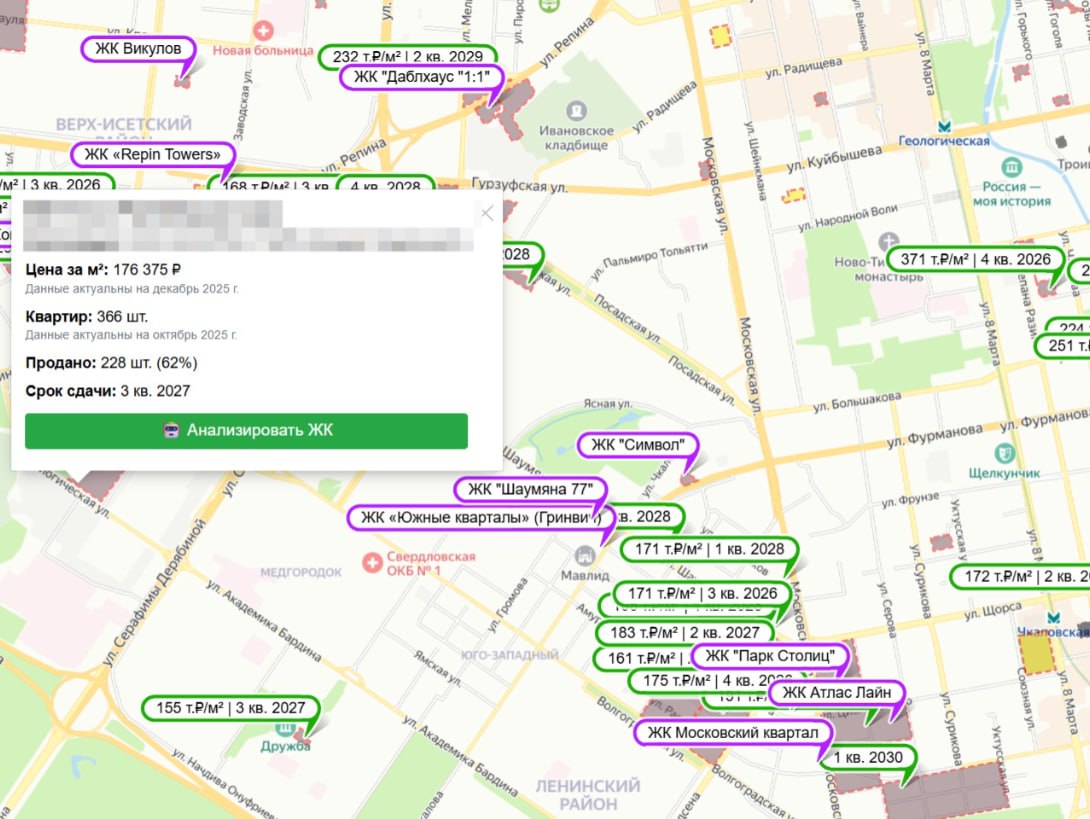The width and height of the screenshot is (1090, 819).
Task: Select the ЖК "Шаумяна 77" label
Action: point(530,489)
